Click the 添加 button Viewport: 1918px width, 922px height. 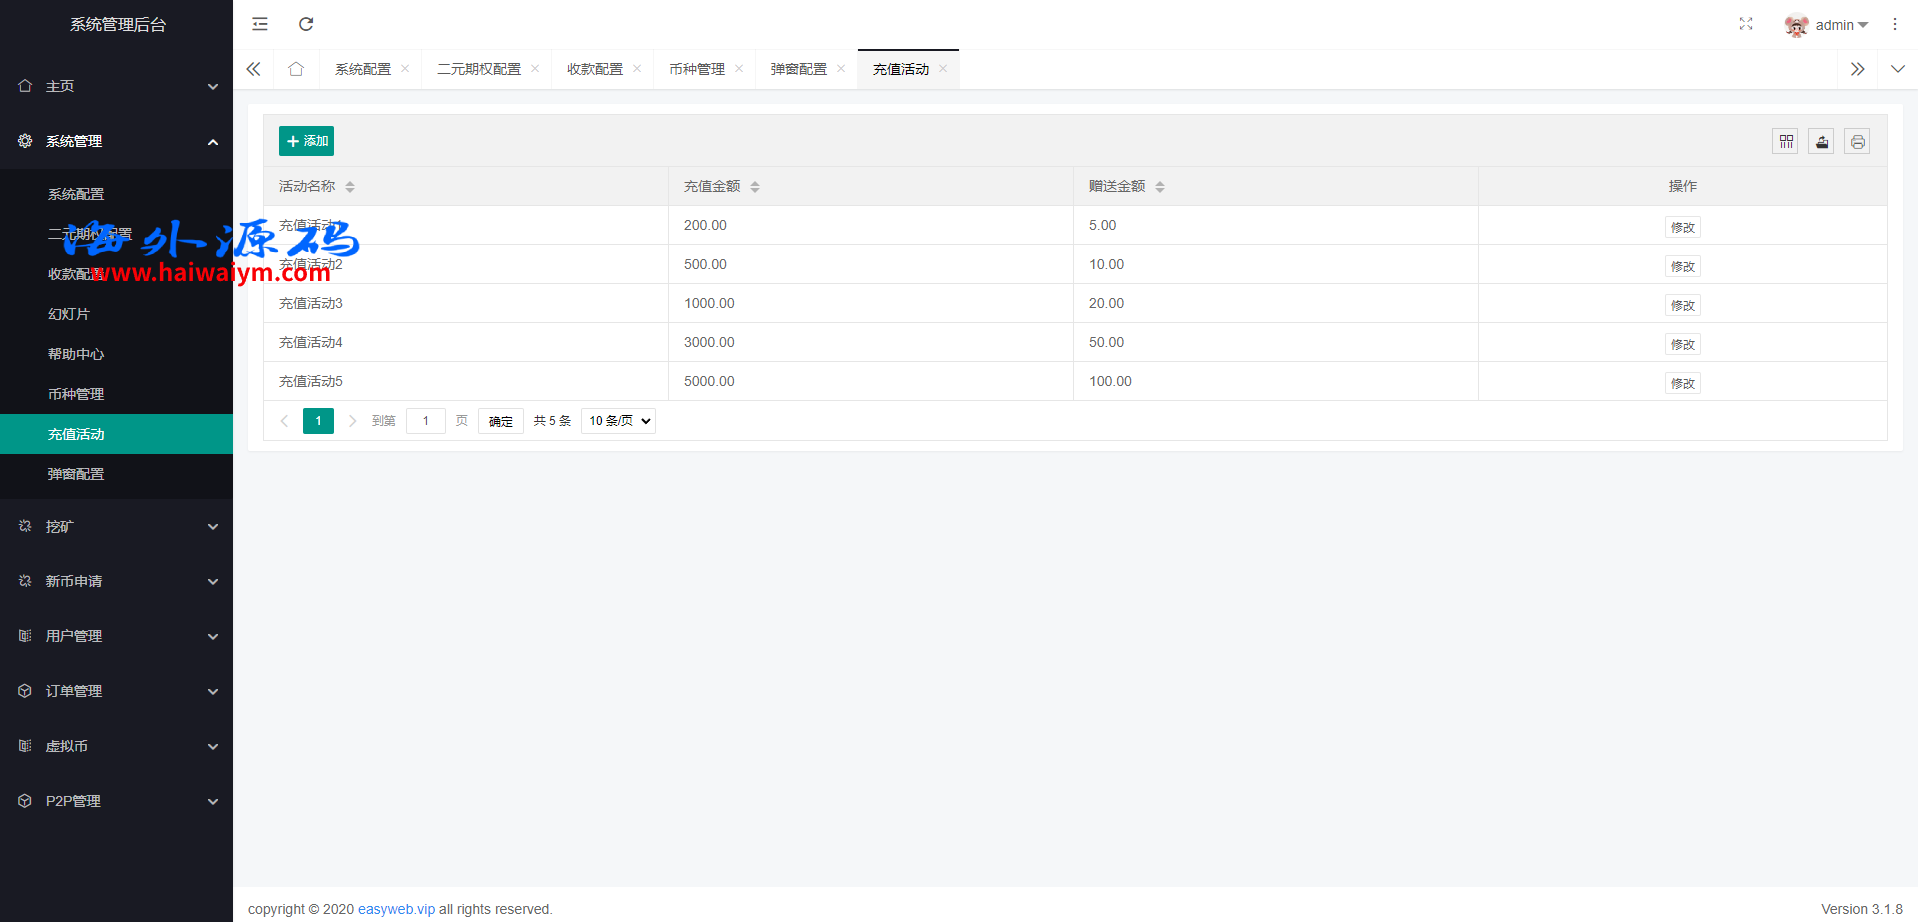pyautogui.click(x=306, y=141)
